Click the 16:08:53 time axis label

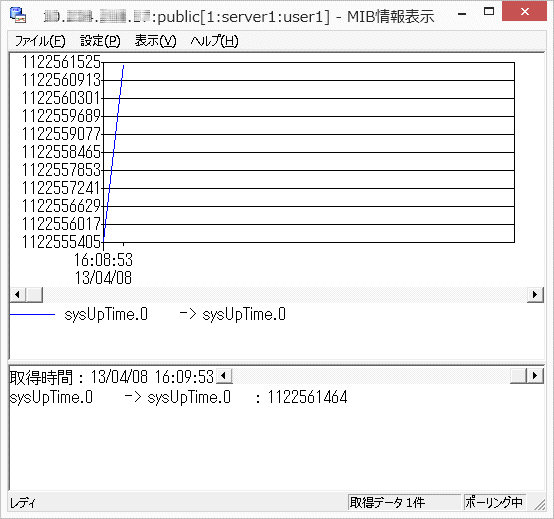(x=103, y=260)
